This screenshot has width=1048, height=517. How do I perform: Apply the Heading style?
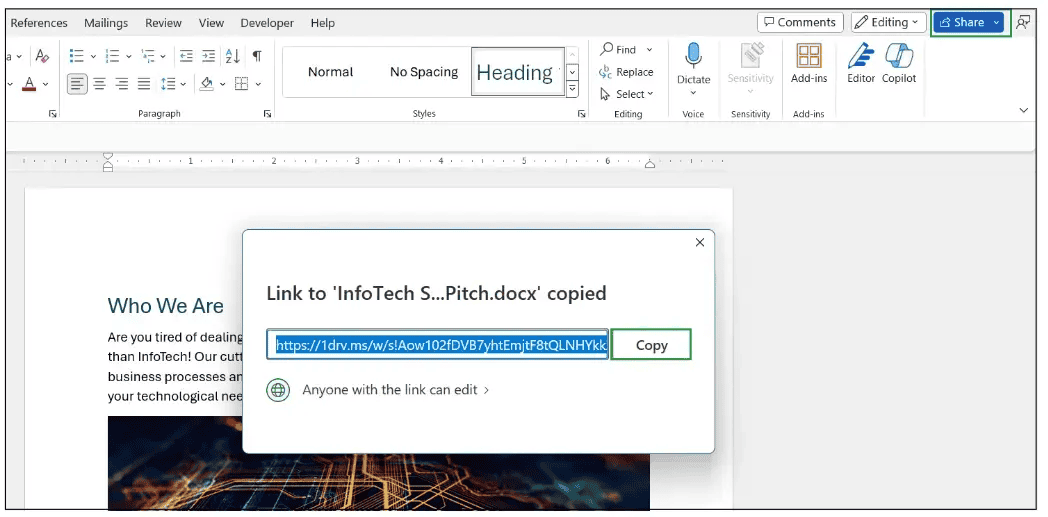tap(518, 72)
